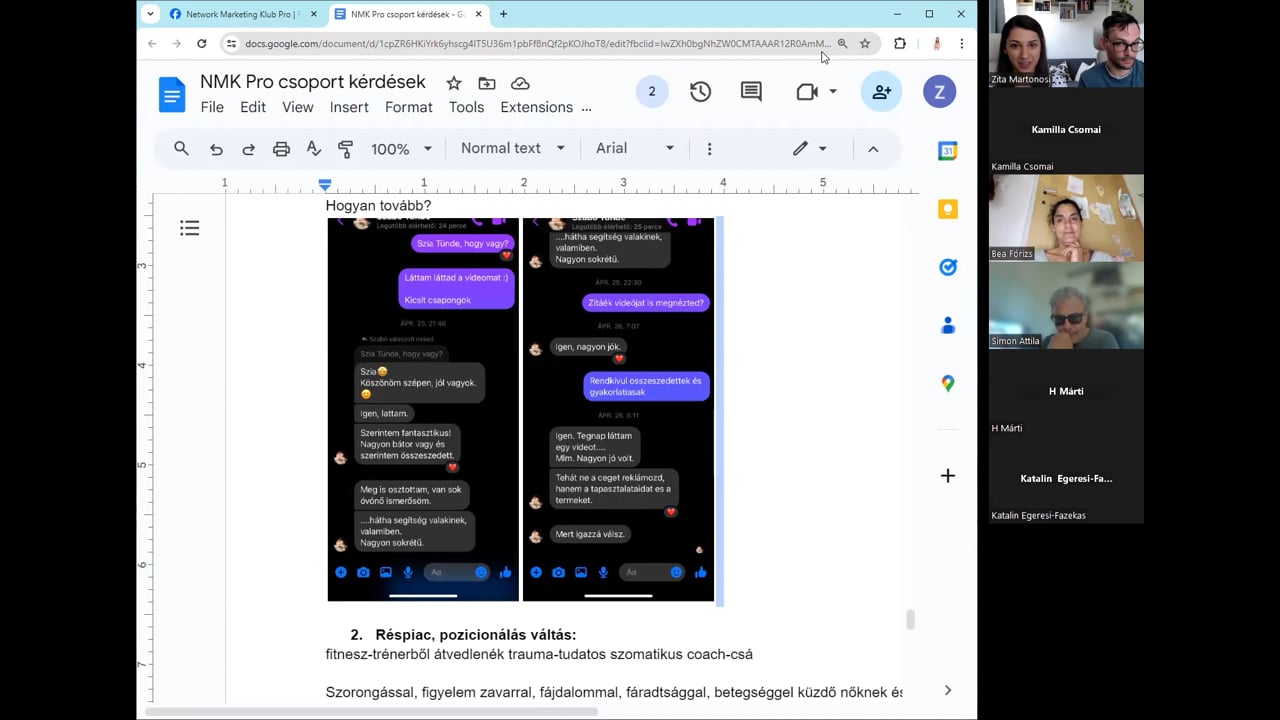The image size is (1280, 720).
Task: Open the View menu
Action: tap(297, 107)
